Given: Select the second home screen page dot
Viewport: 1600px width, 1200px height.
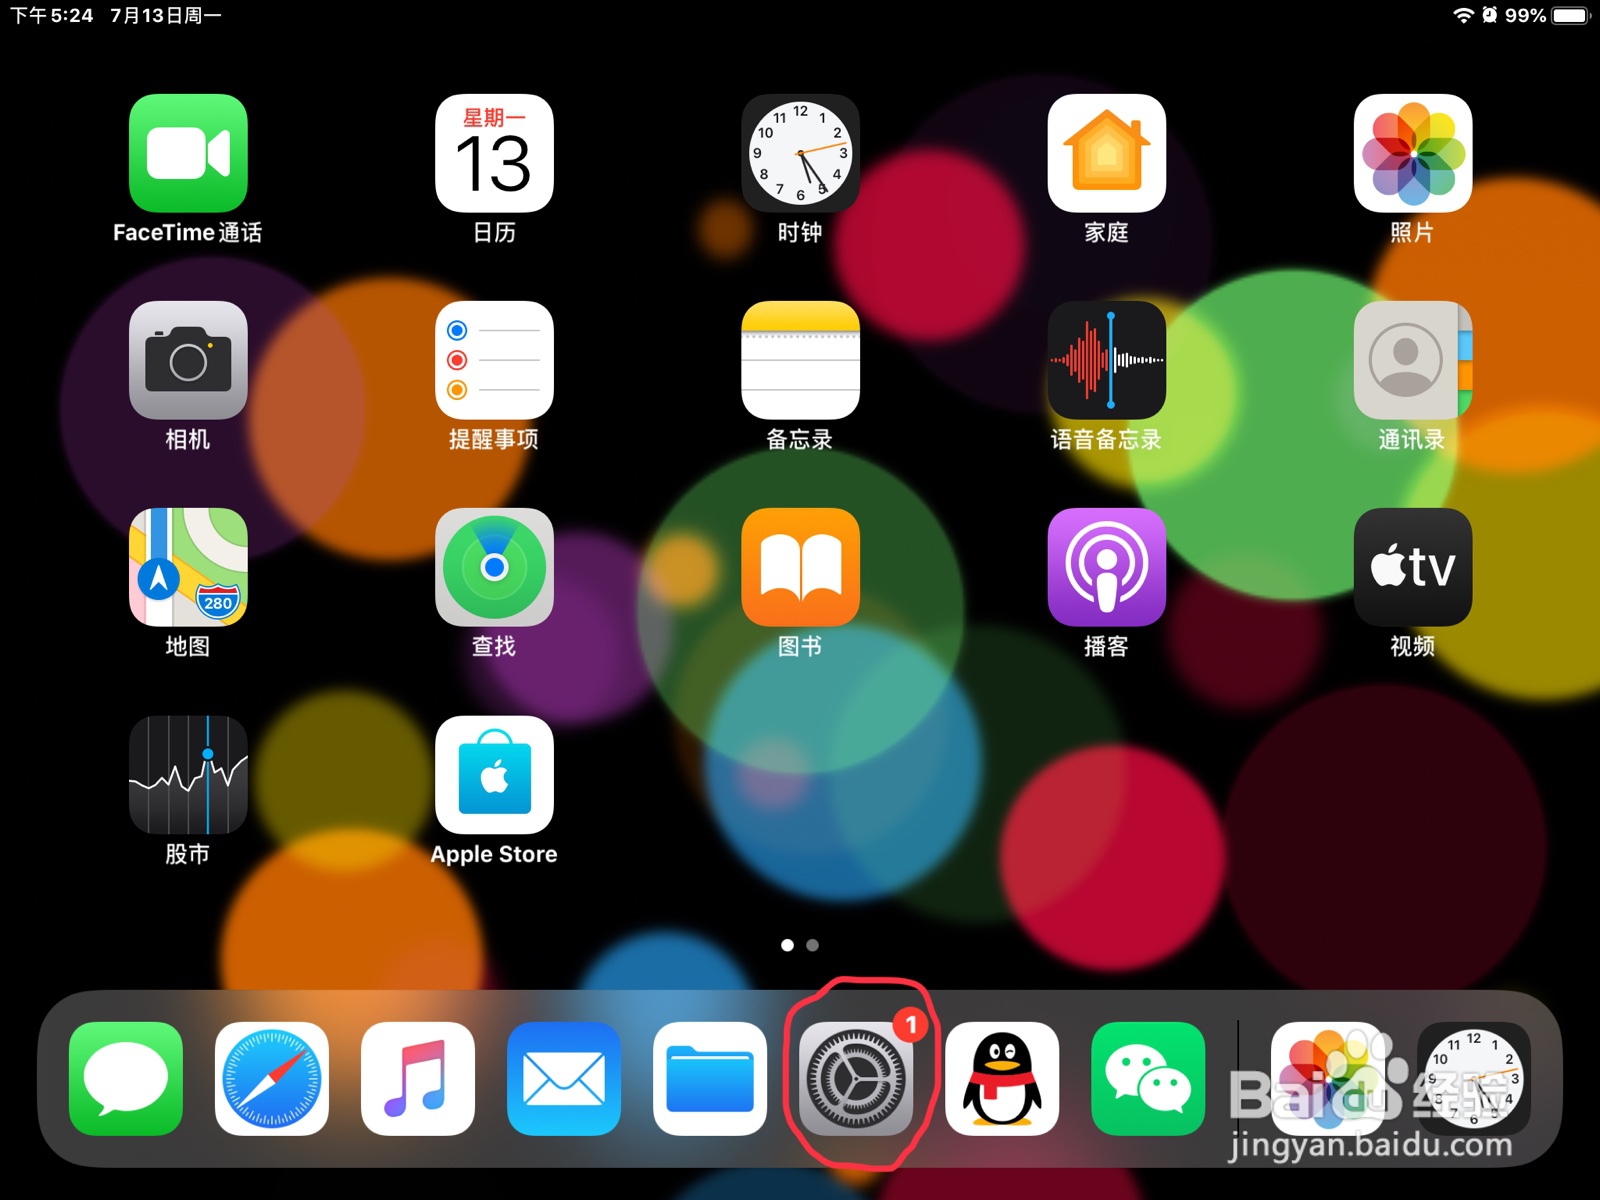Looking at the screenshot, I should tap(812, 944).
